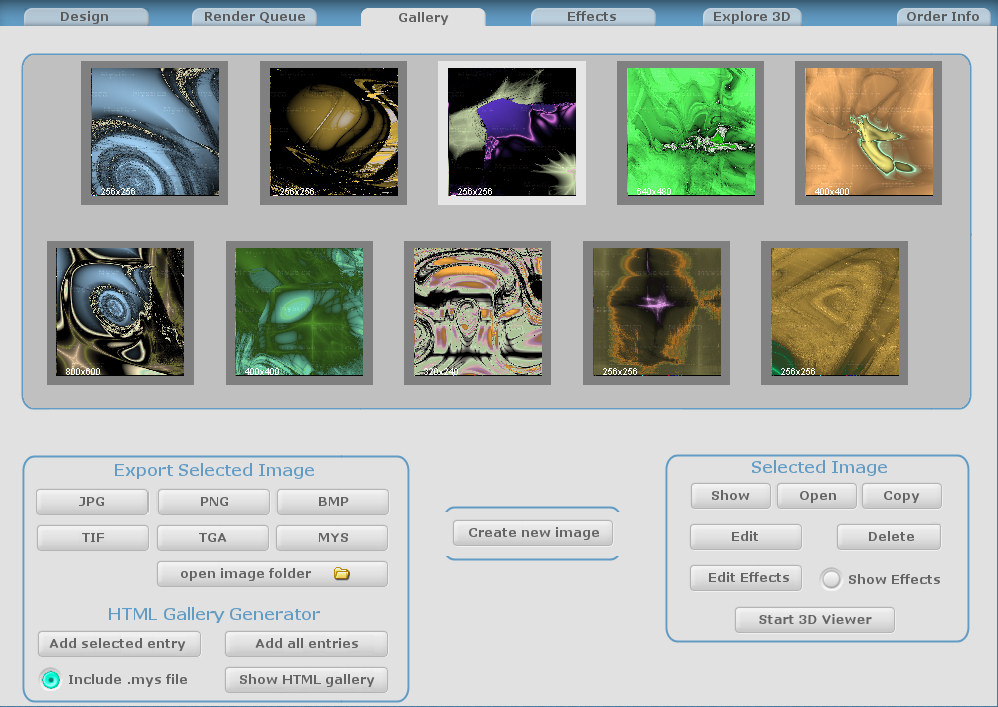Click Add selected entry button

tap(119, 643)
